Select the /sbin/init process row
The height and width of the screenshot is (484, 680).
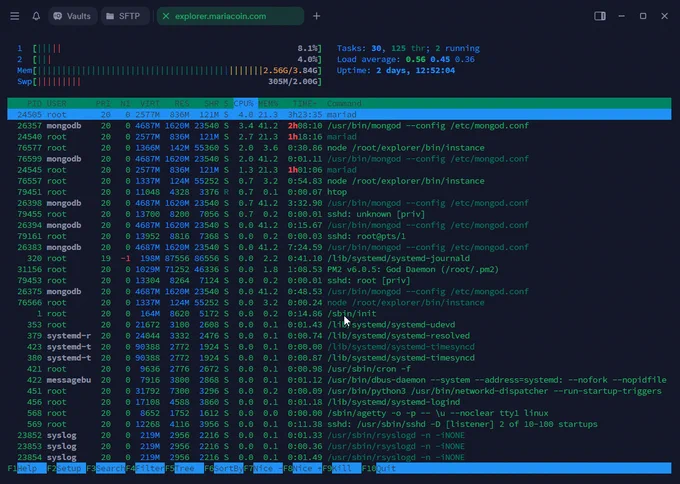coord(339,314)
